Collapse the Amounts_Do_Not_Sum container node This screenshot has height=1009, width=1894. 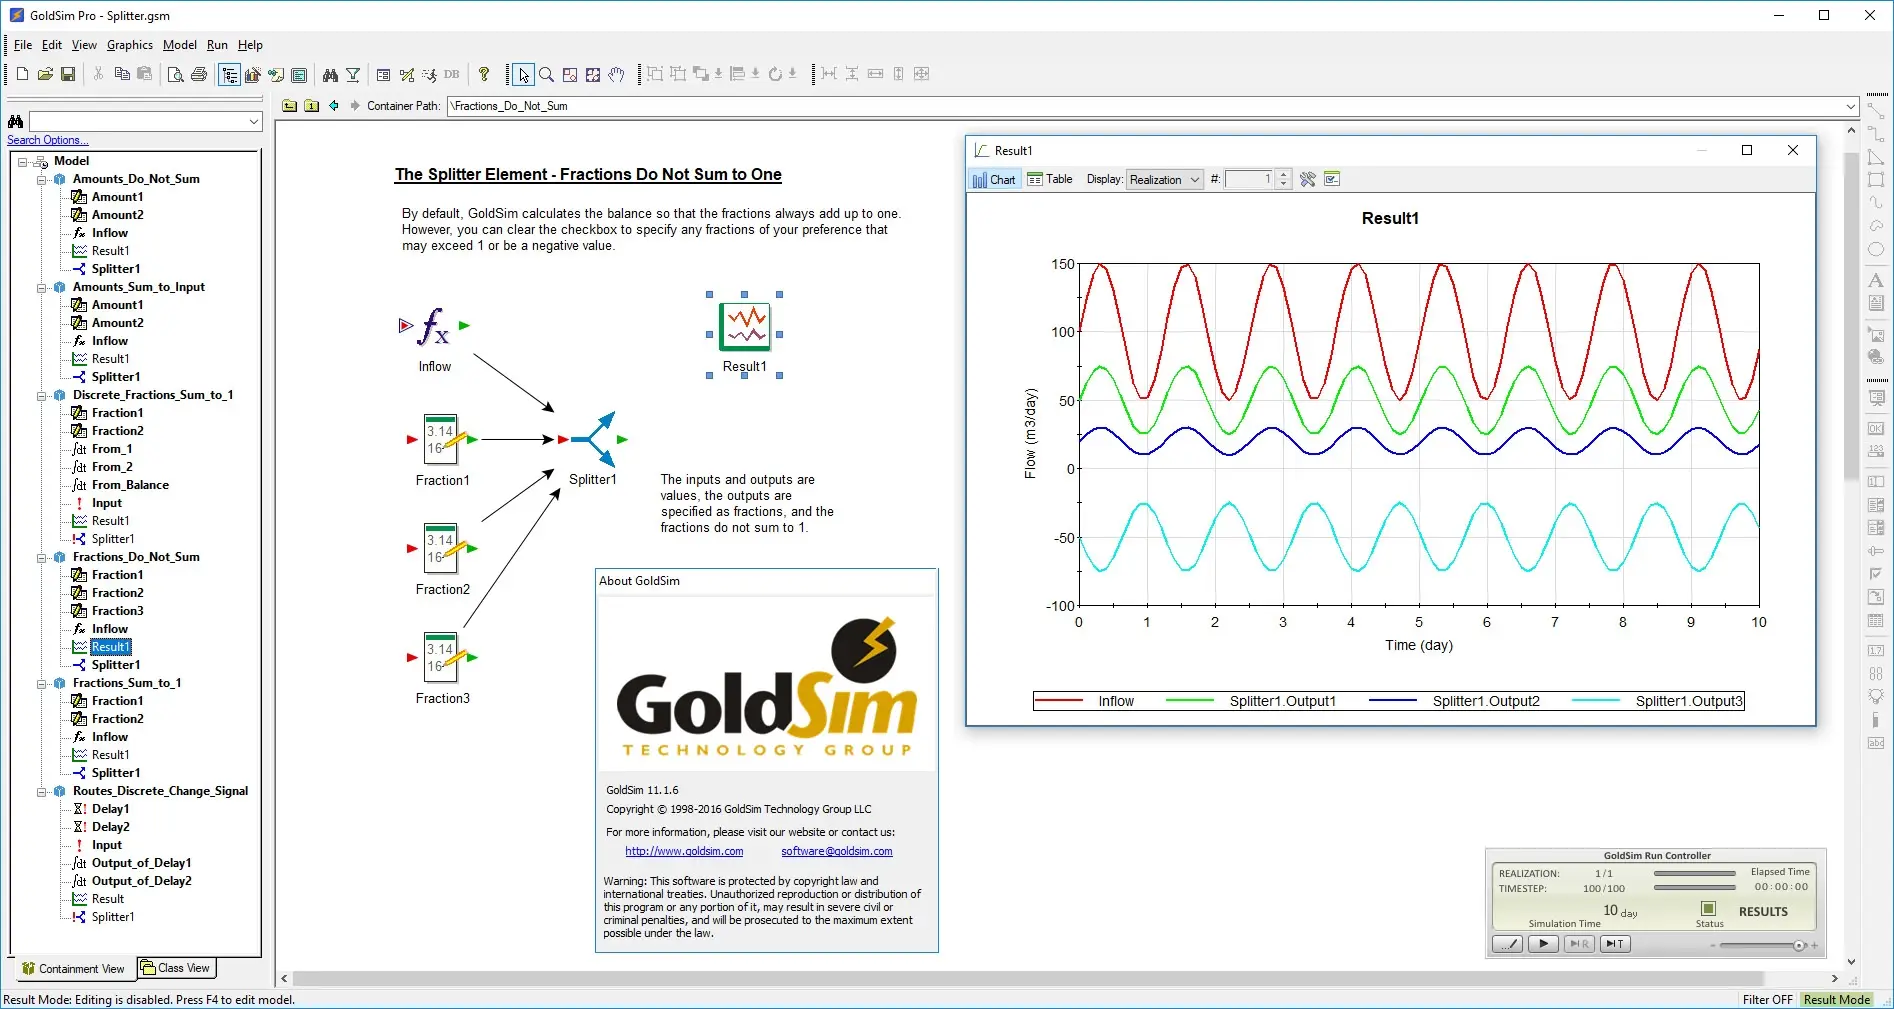[x=42, y=179]
